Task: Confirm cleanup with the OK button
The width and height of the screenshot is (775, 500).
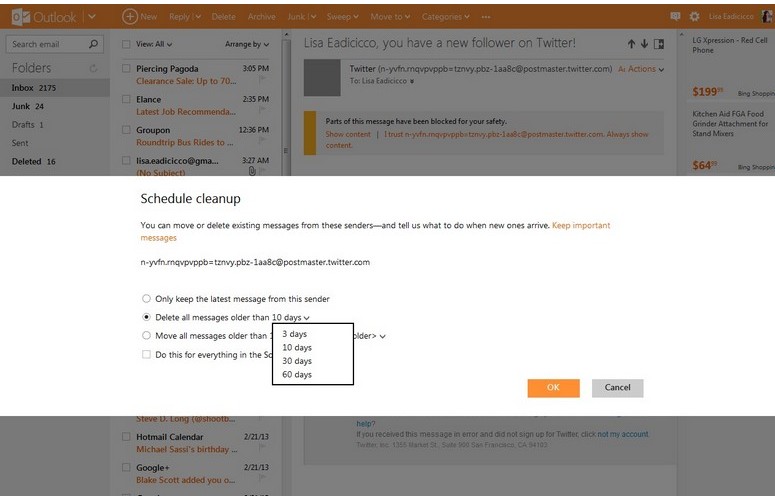Action: click(x=553, y=388)
